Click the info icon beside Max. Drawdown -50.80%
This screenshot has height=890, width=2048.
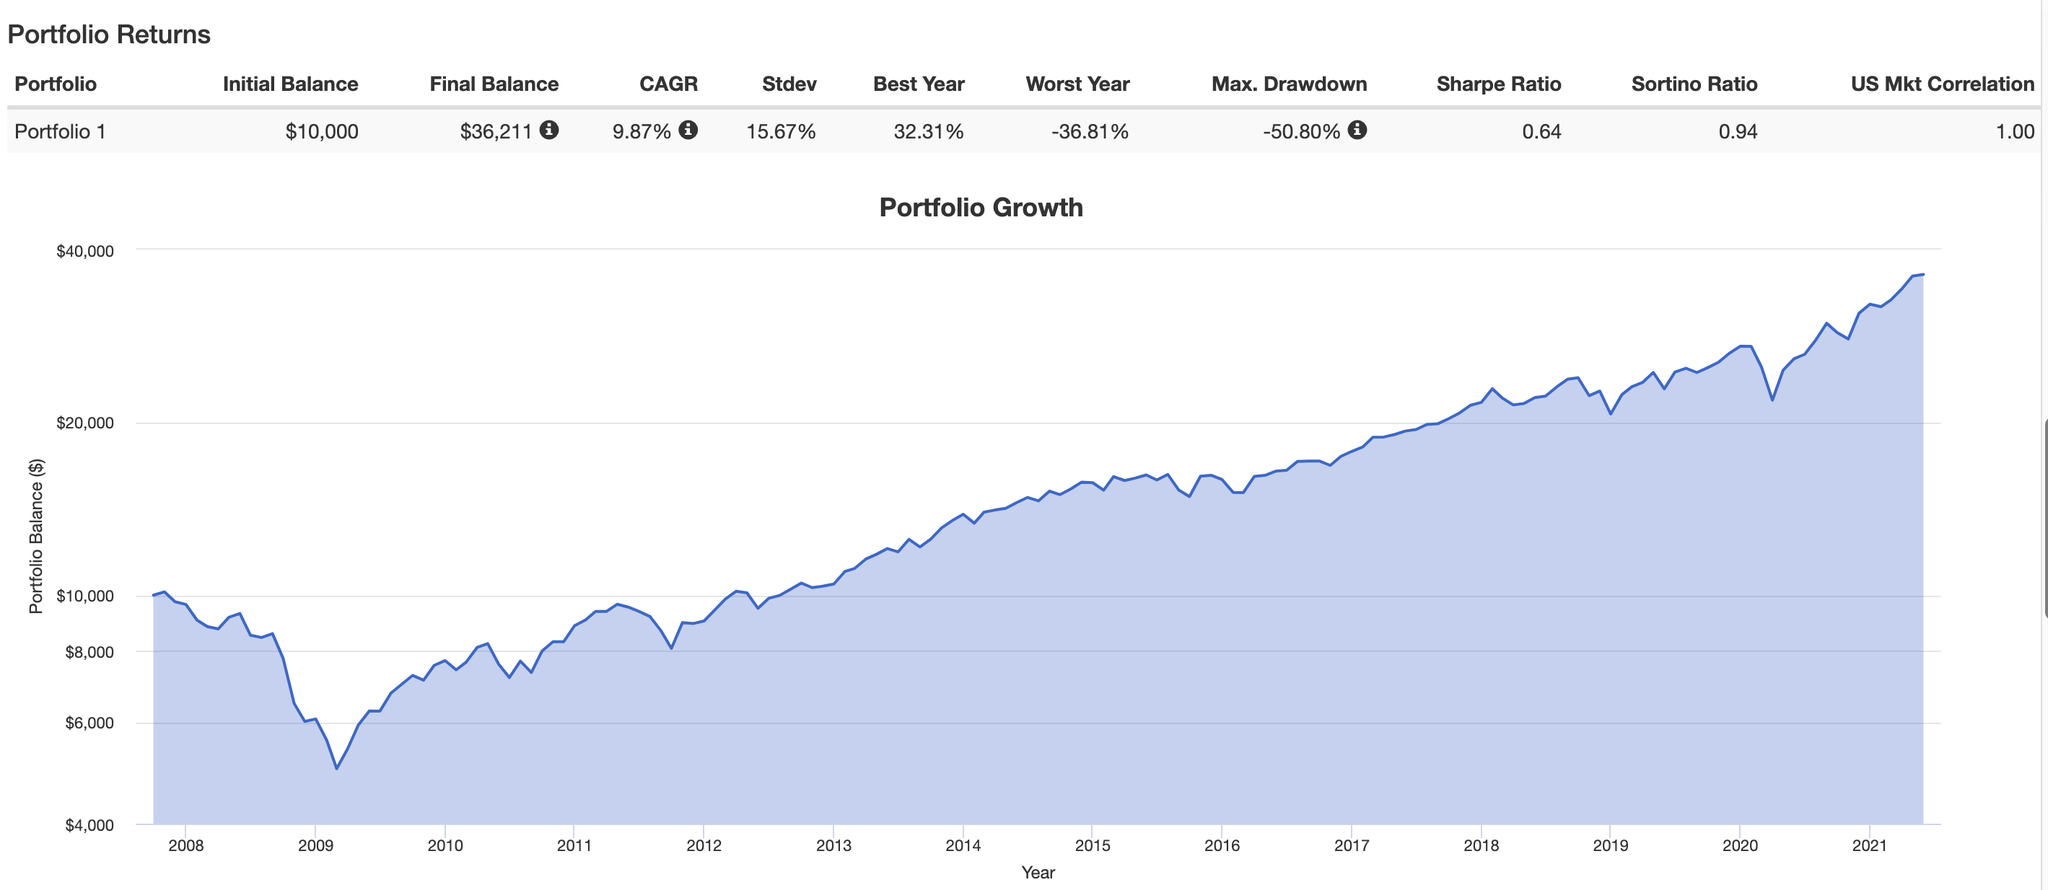(x=1357, y=129)
